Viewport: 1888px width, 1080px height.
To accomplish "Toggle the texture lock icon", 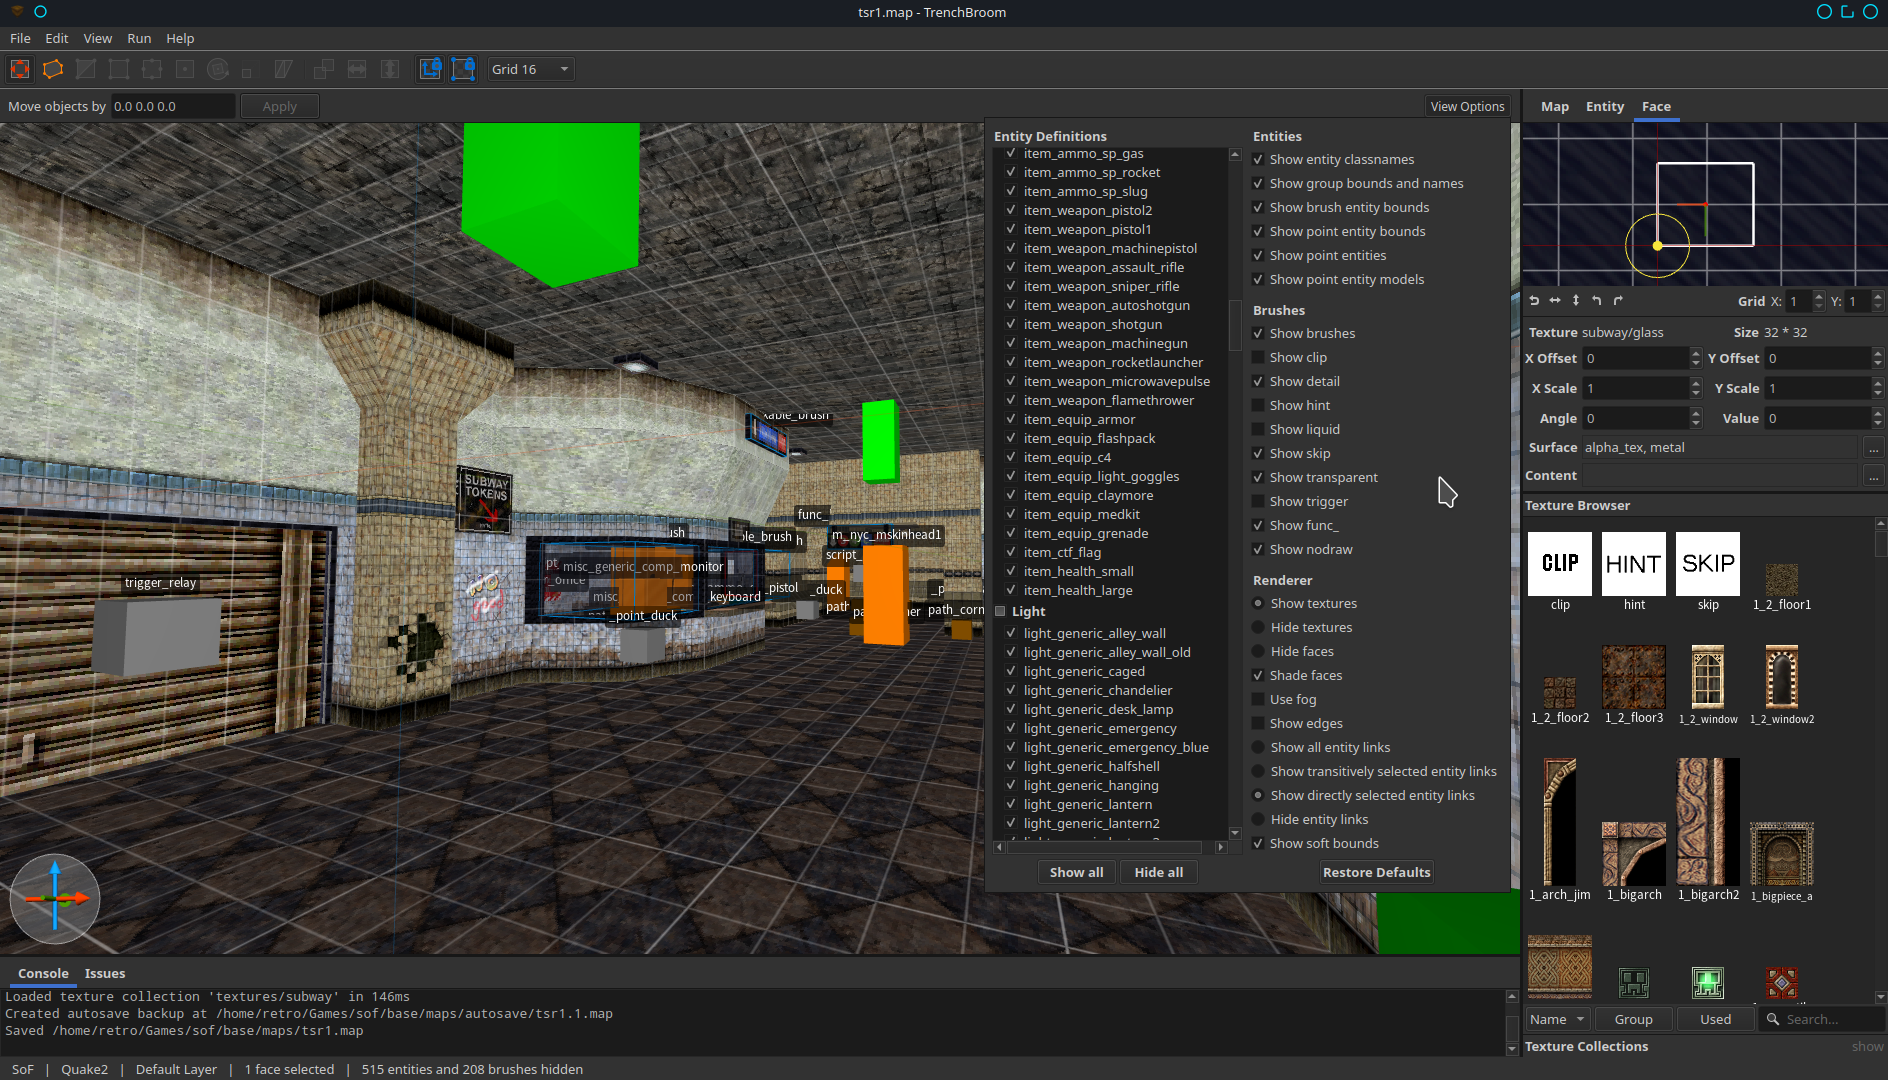I will (430, 69).
